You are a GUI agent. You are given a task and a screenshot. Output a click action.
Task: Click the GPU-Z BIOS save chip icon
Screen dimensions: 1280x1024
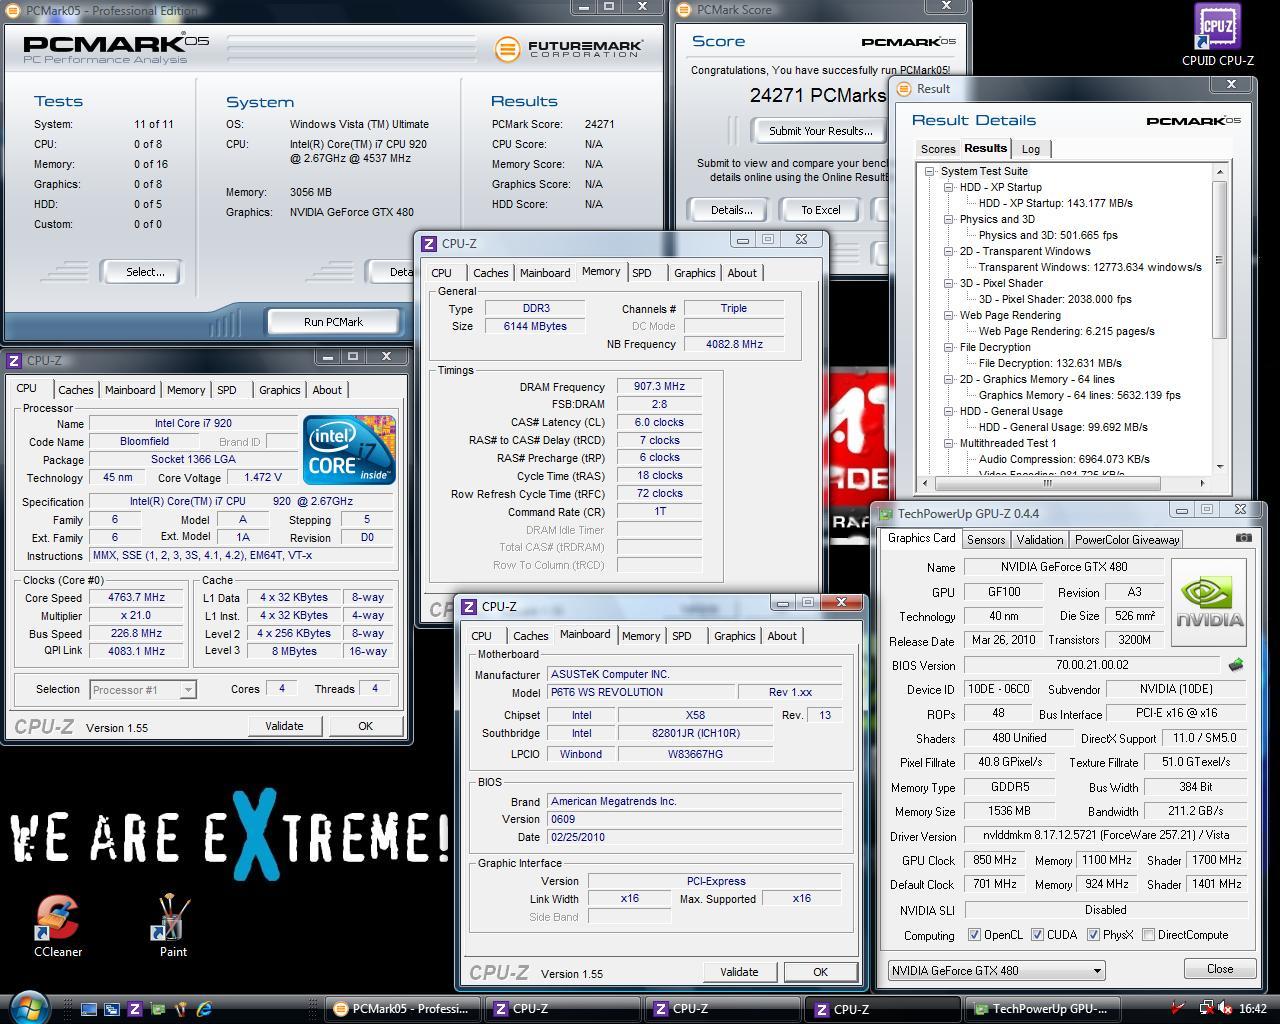[1236, 665]
